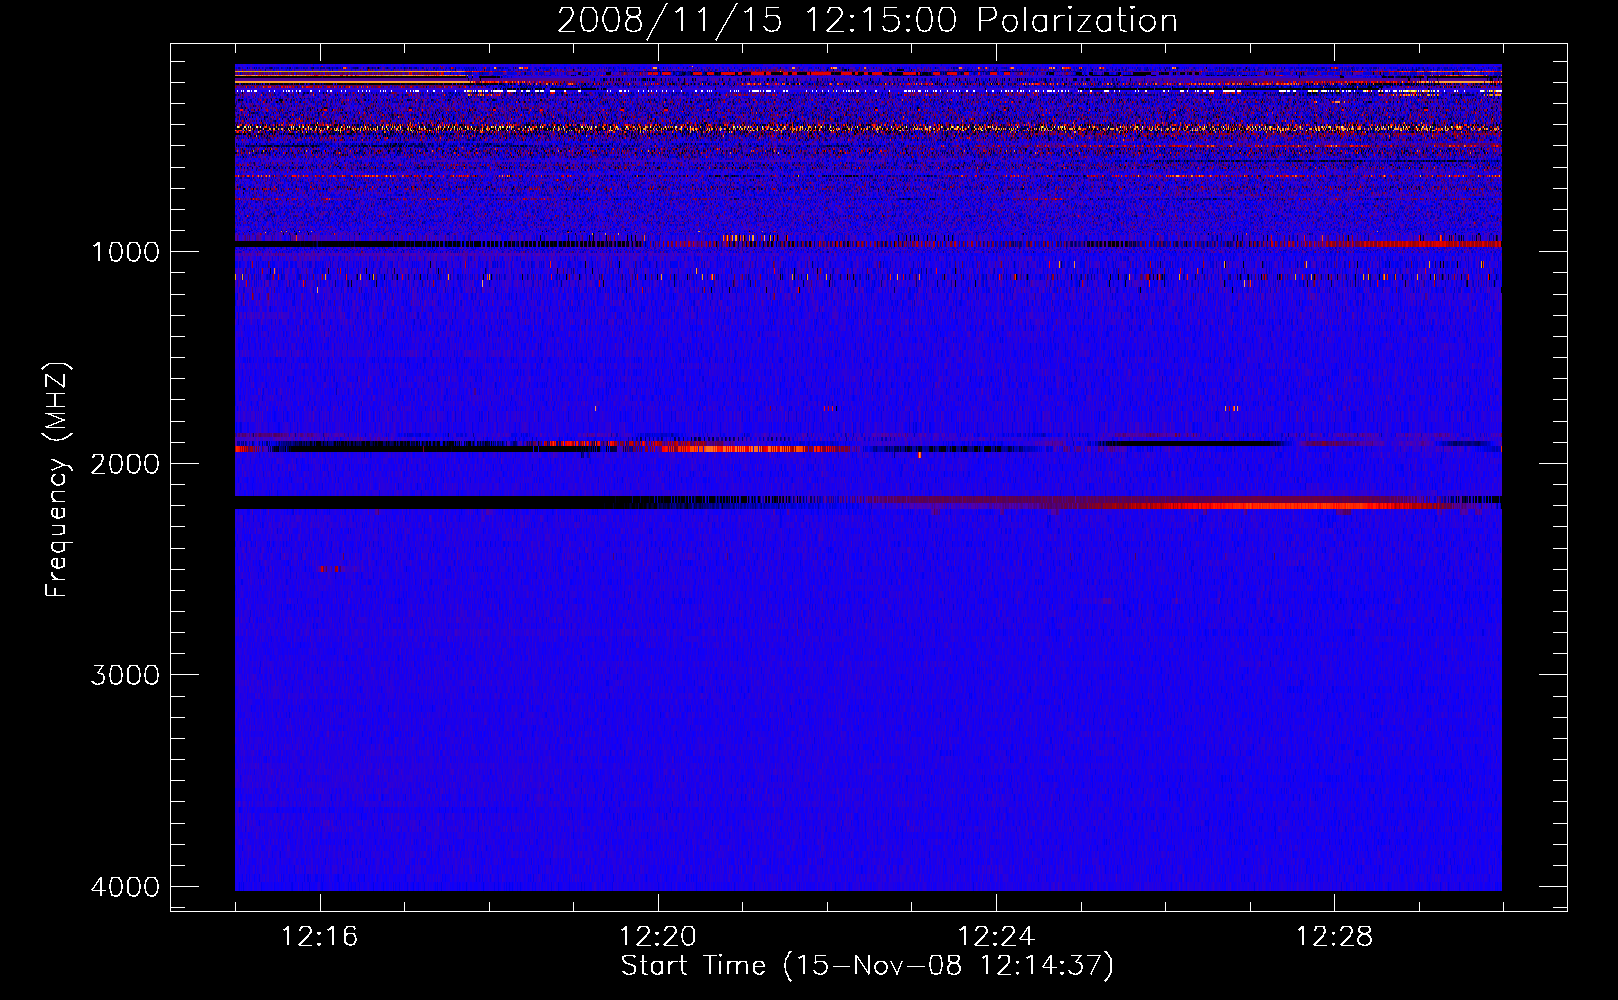The image size is (1618, 1000).
Task: Select the 3000 frequency tick label
Action: pos(125,675)
